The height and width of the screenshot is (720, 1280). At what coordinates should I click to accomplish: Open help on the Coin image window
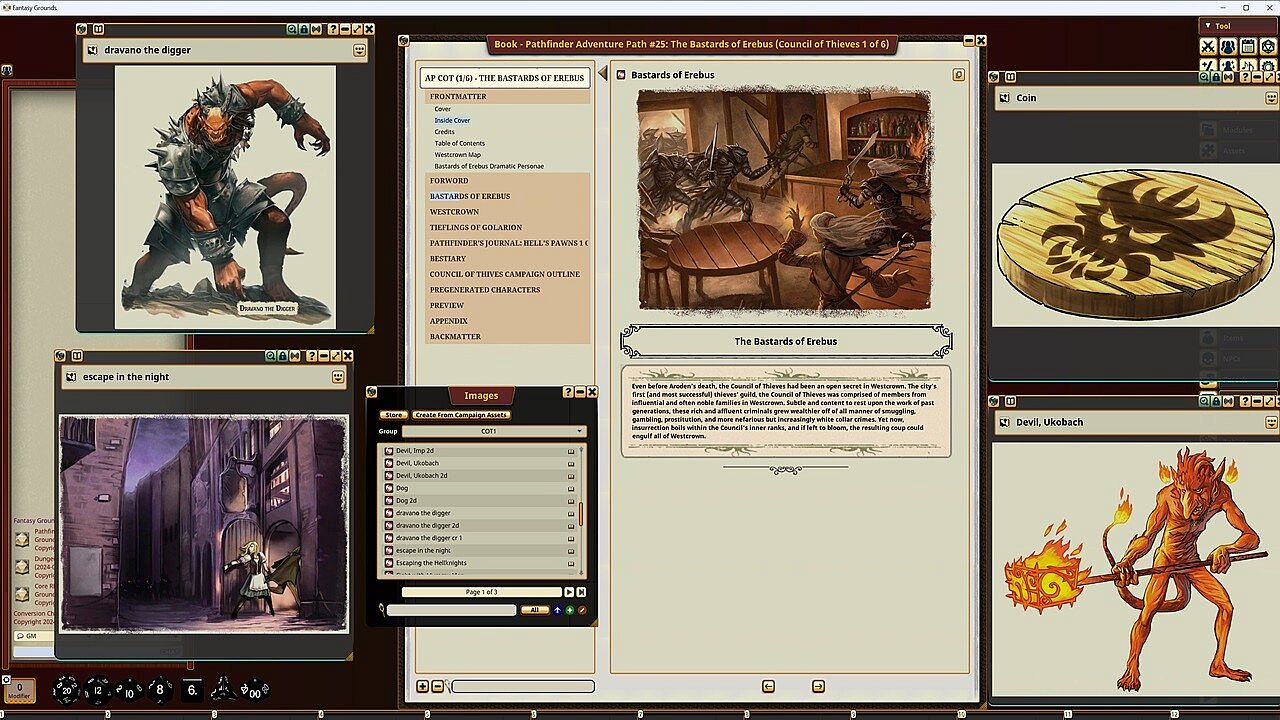click(1245, 77)
